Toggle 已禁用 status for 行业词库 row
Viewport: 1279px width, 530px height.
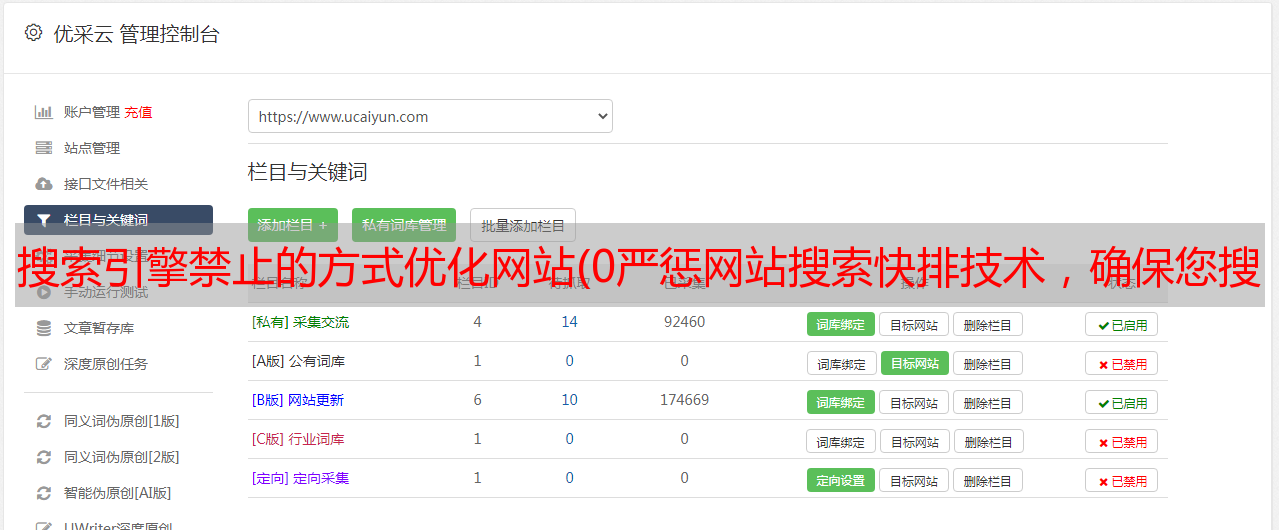tap(1122, 441)
